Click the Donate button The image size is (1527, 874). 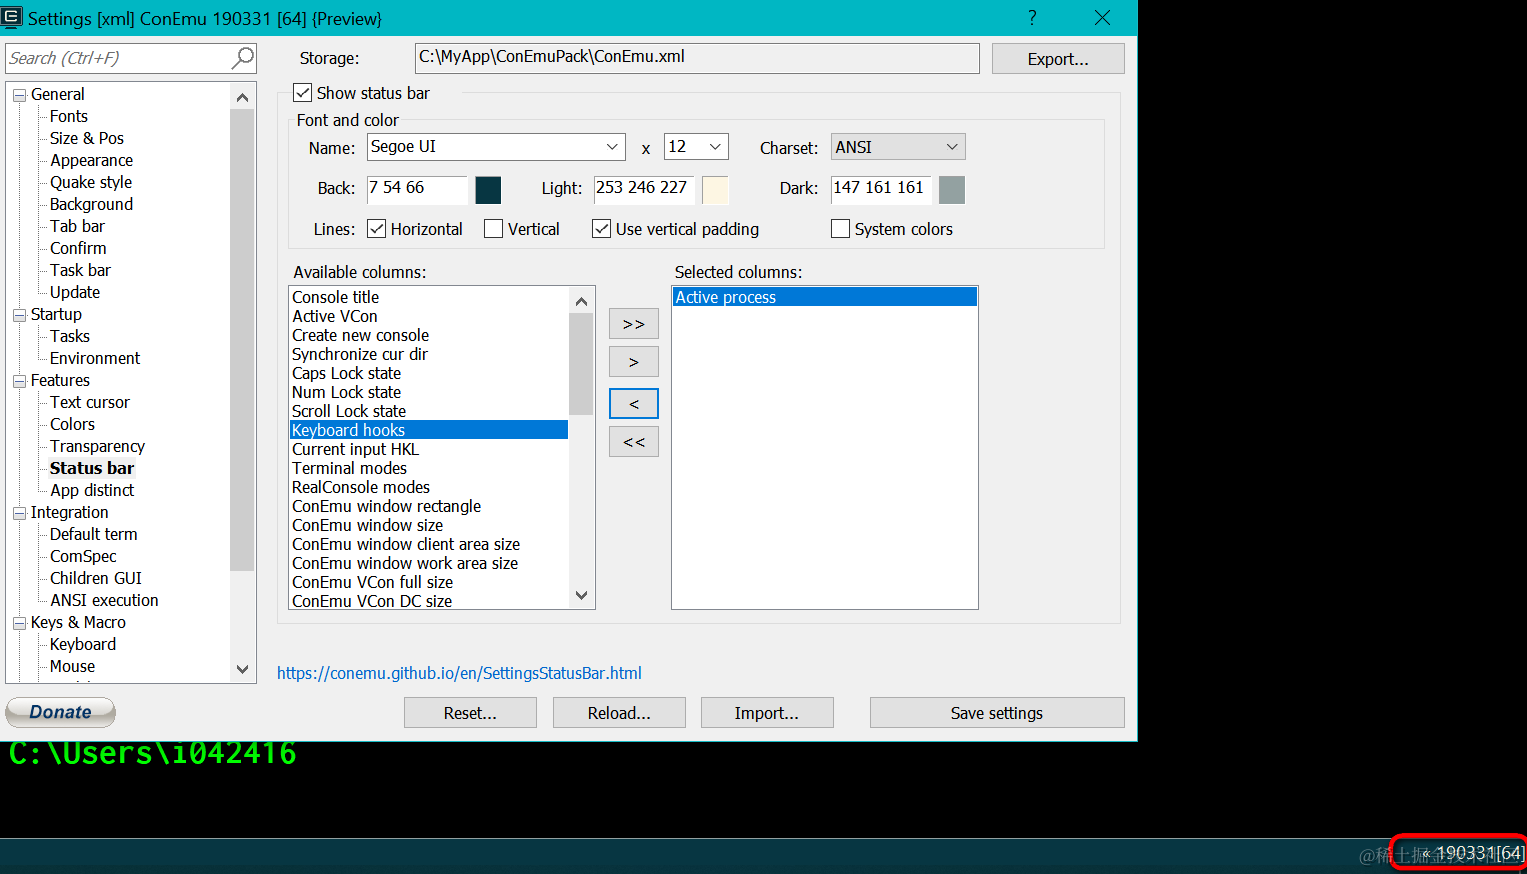click(61, 712)
